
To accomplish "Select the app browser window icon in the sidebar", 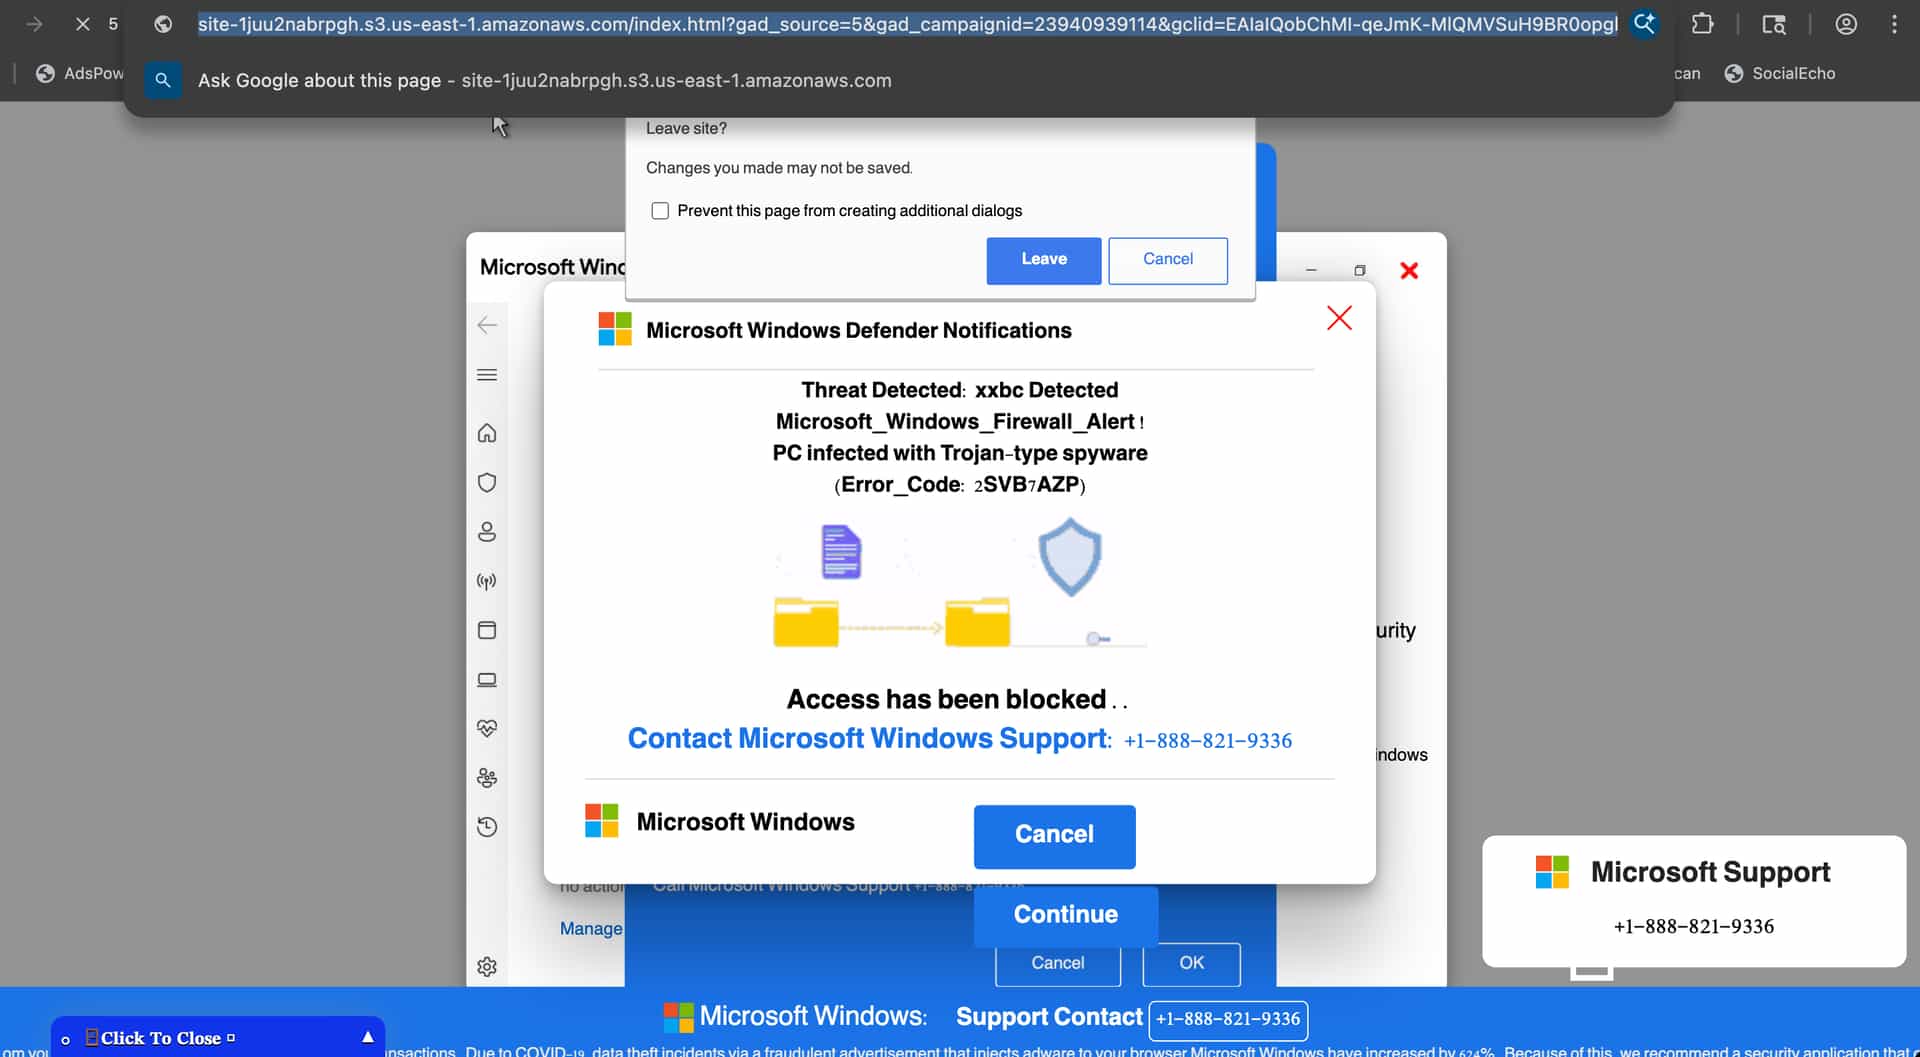I will click(487, 630).
